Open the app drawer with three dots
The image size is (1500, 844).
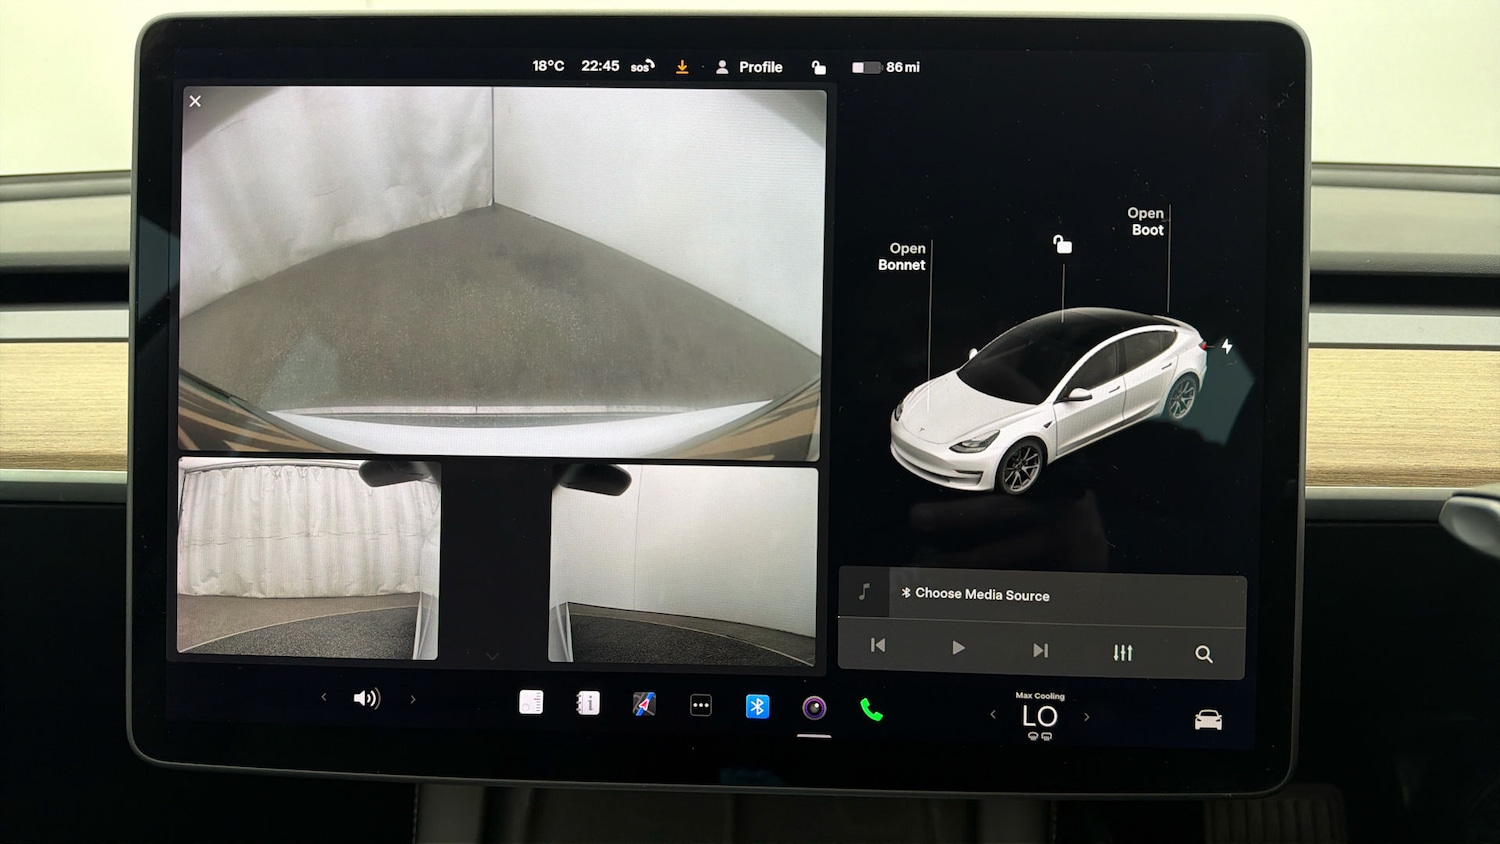coord(700,705)
